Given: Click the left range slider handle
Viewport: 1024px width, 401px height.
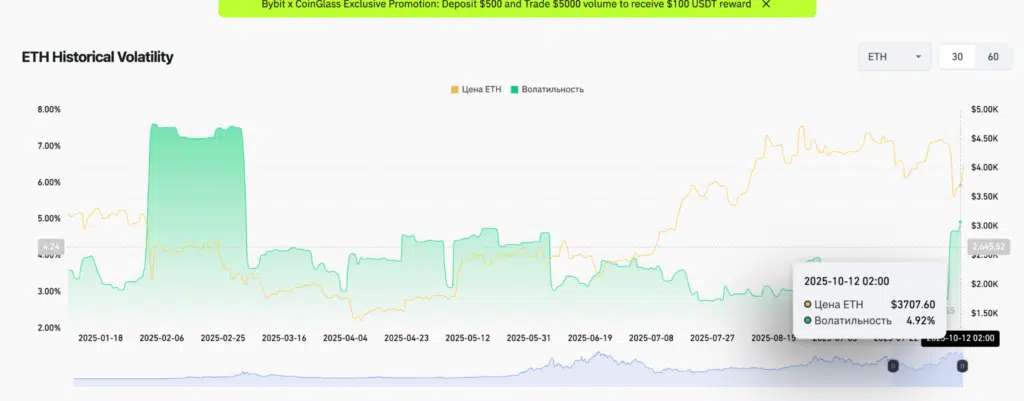Looking at the screenshot, I should 894,367.
